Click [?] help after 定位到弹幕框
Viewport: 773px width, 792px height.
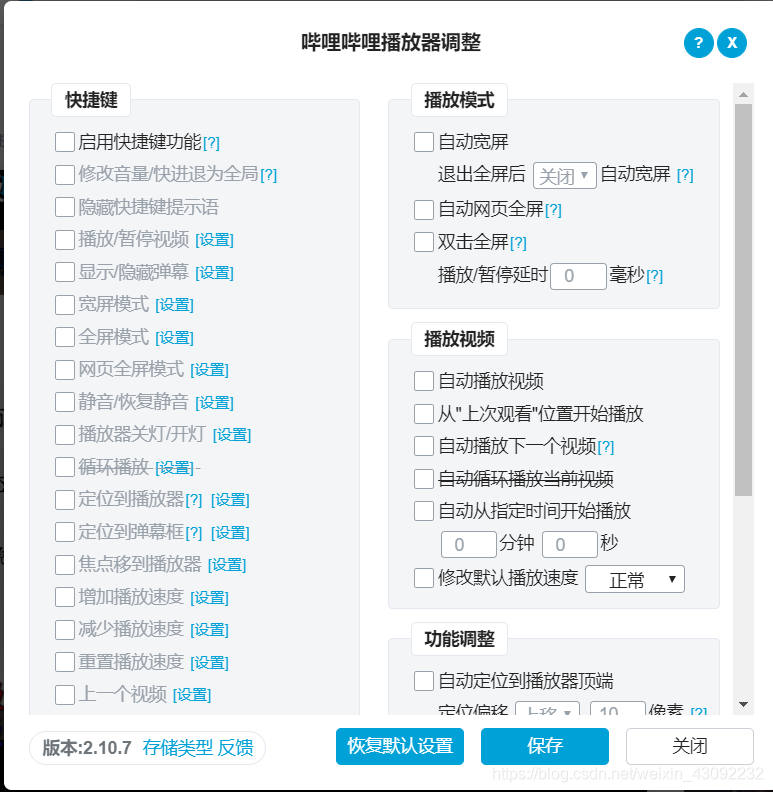194,533
